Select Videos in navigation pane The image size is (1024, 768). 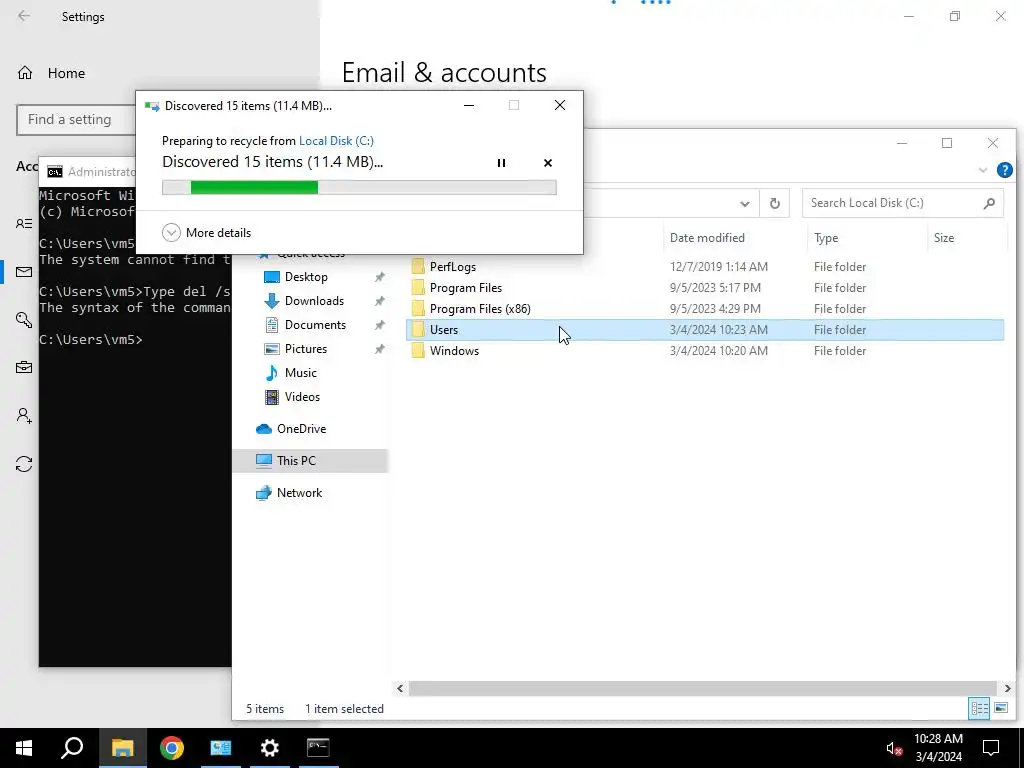tap(302, 397)
